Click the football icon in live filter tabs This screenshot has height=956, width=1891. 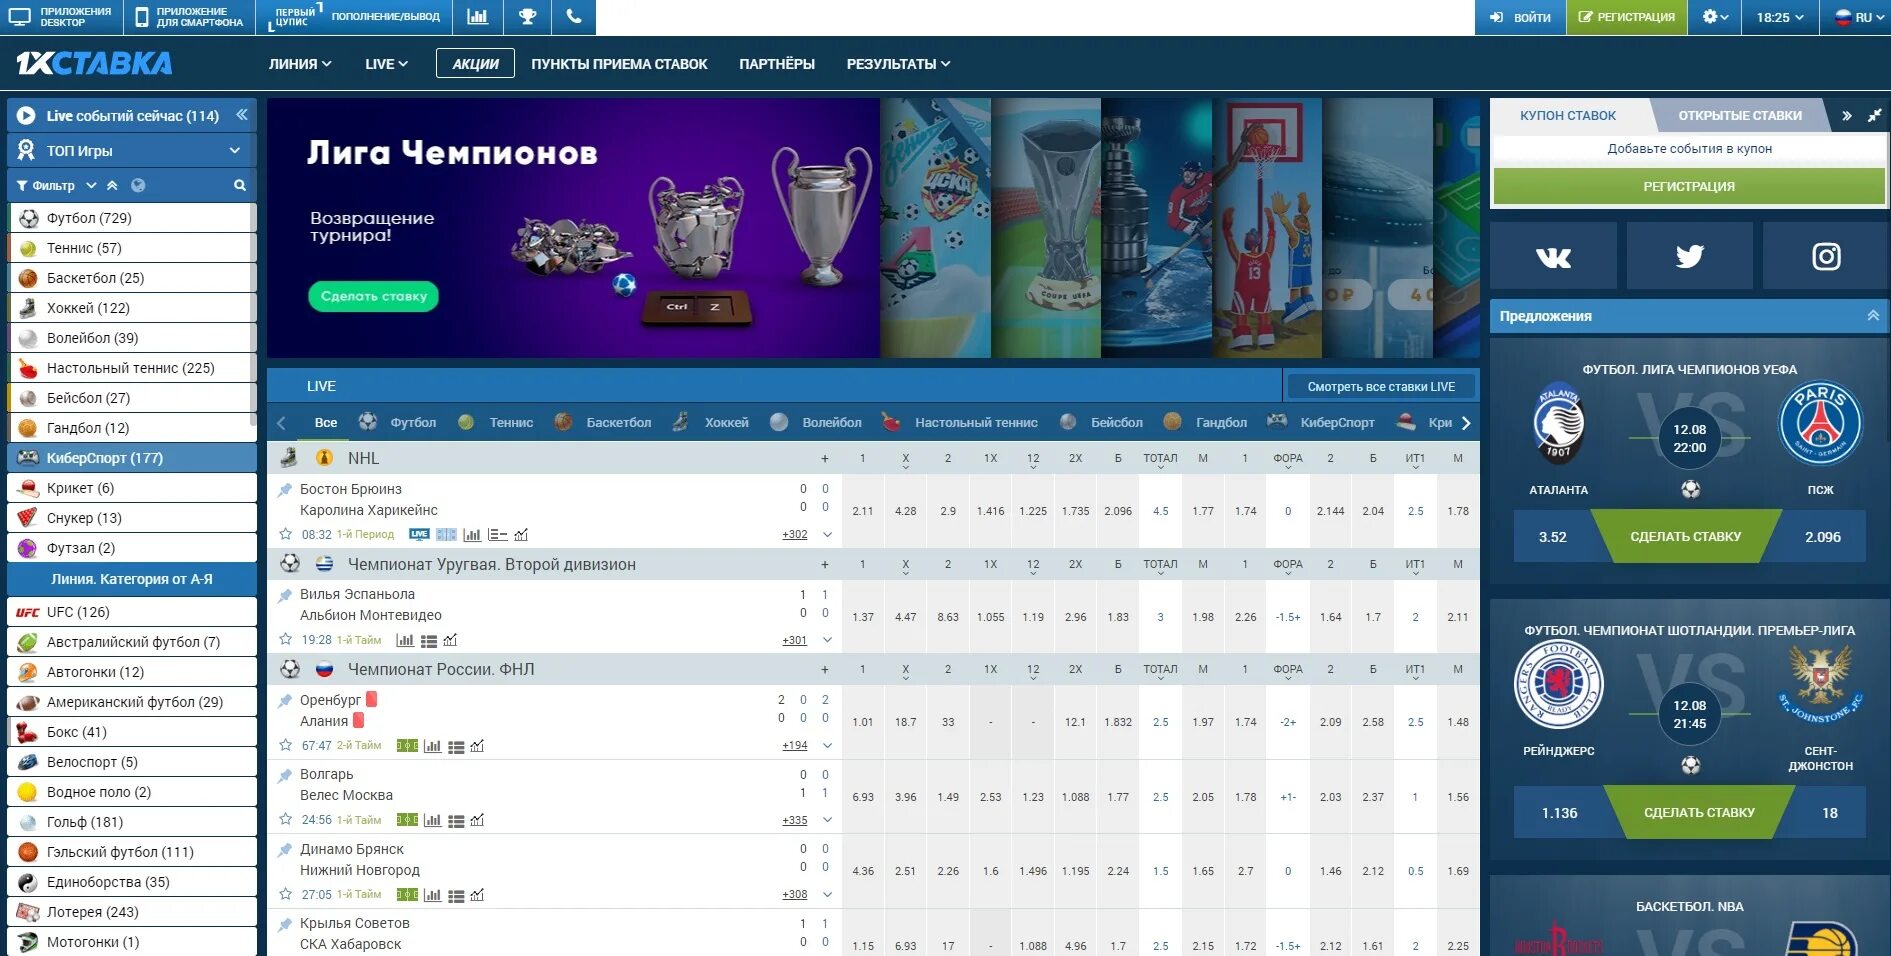coord(368,422)
